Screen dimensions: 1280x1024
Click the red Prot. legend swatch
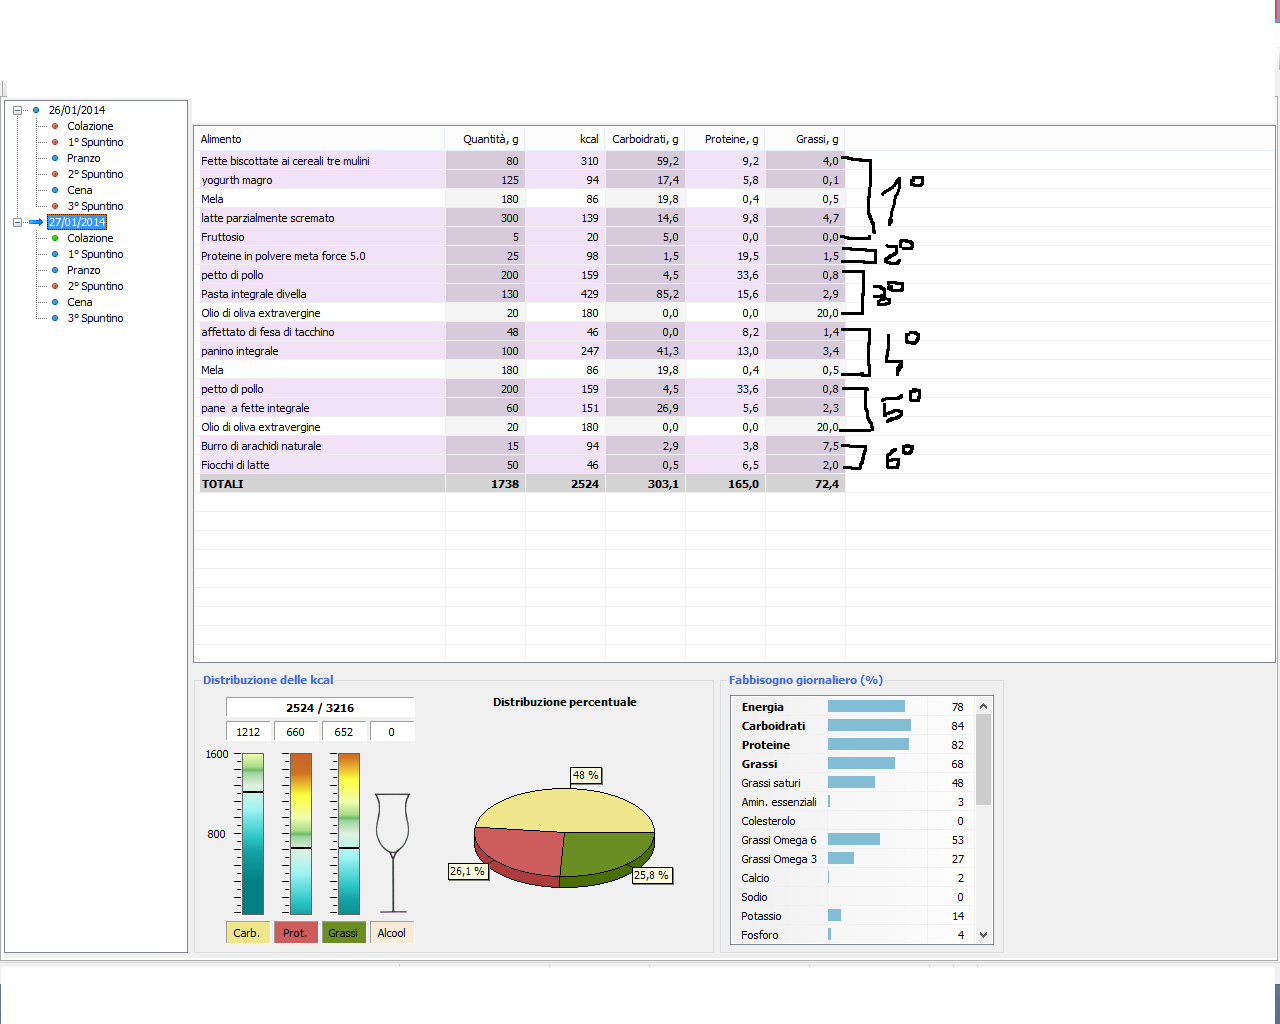pyautogui.click(x=295, y=933)
